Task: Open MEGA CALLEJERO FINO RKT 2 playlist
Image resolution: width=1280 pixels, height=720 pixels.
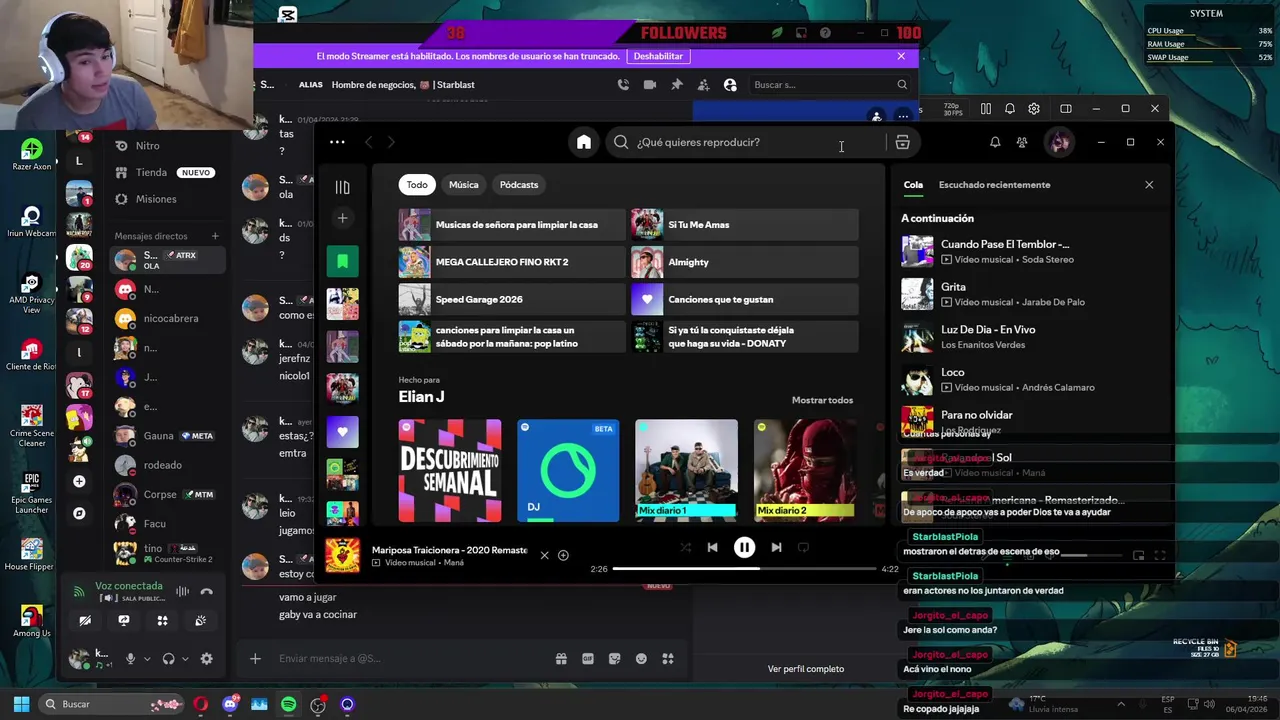Action: pyautogui.click(x=512, y=262)
